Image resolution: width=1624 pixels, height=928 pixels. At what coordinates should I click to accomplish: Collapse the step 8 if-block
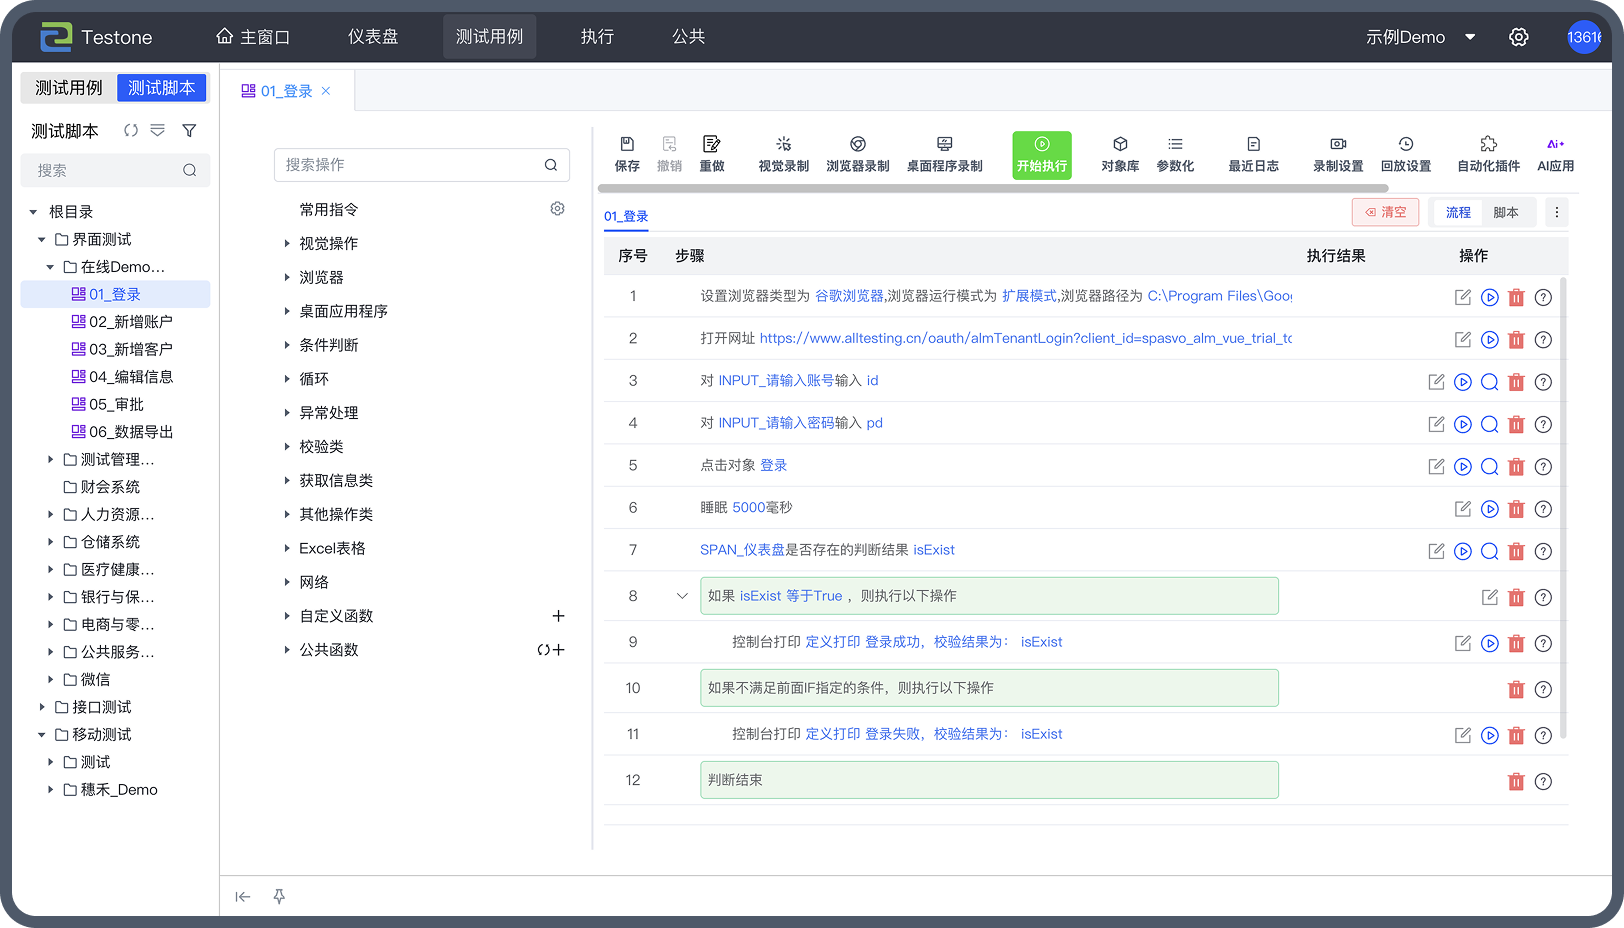tap(682, 596)
